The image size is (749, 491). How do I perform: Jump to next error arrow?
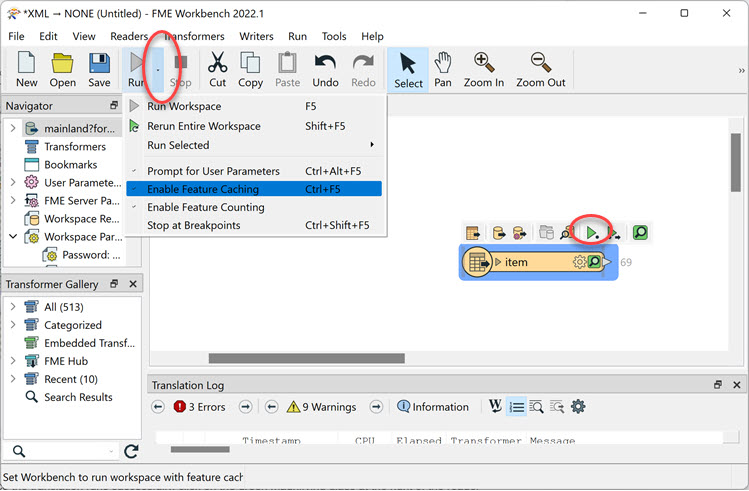246,407
